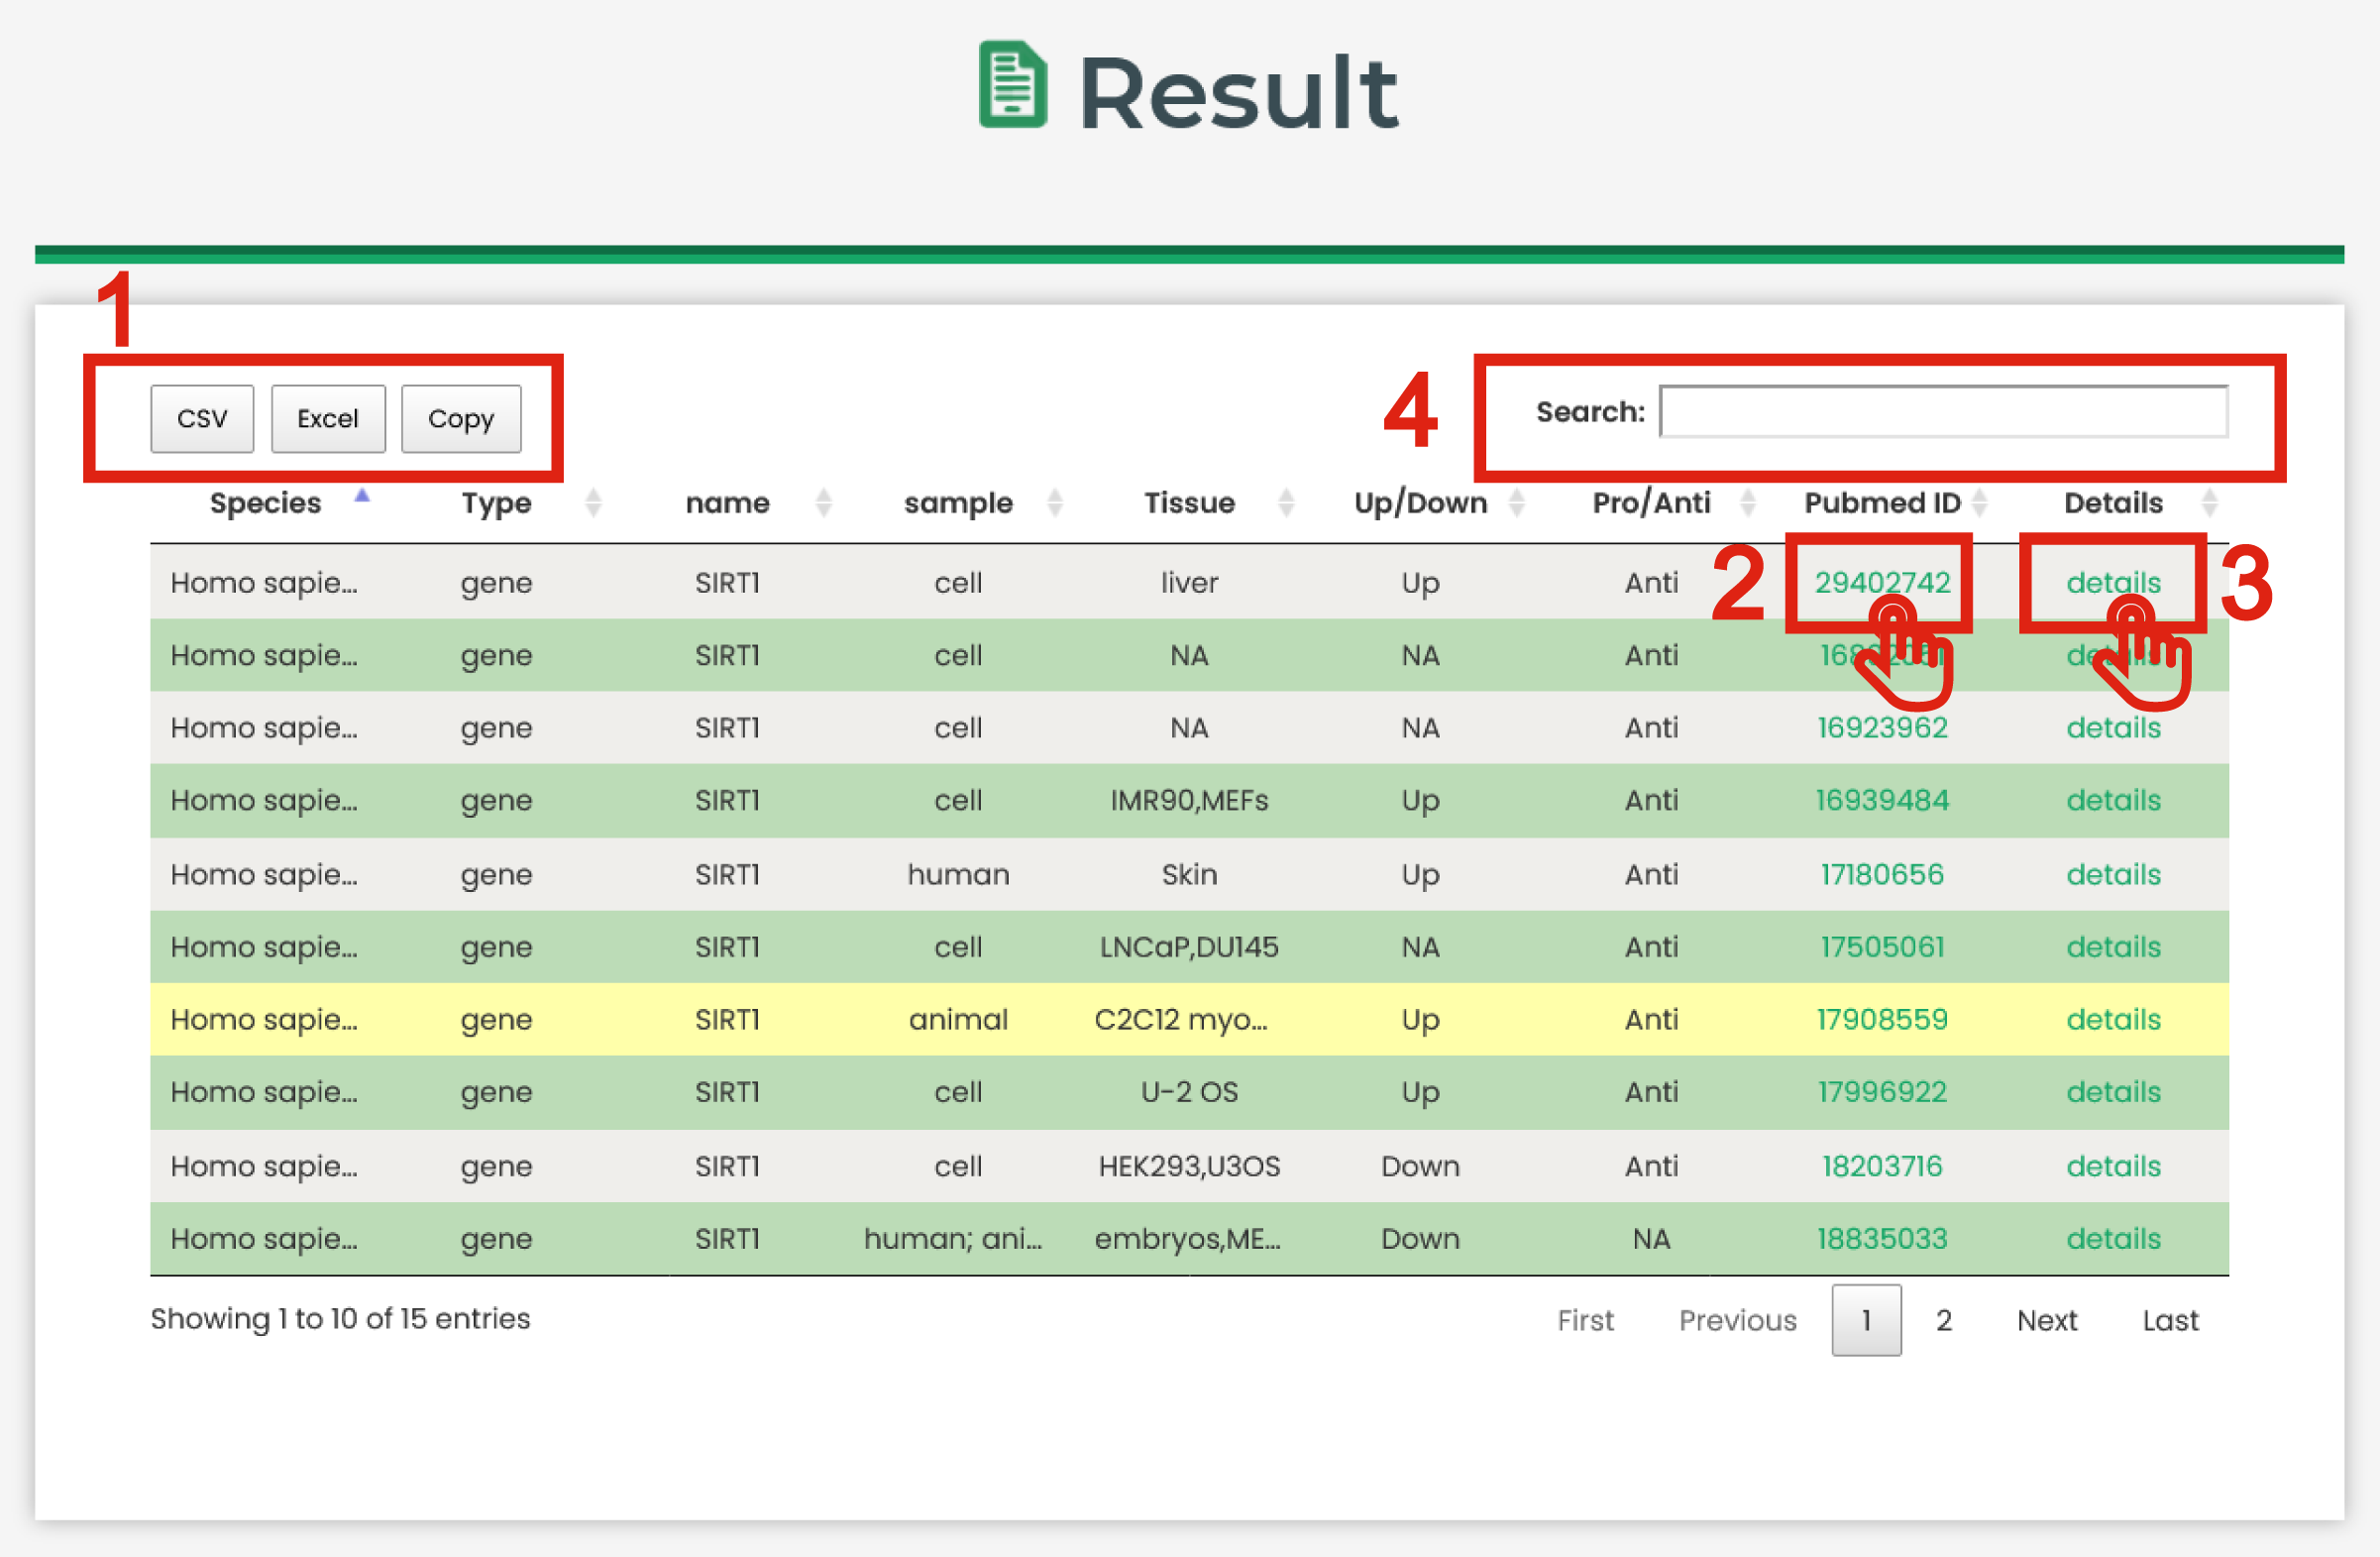The height and width of the screenshot is (1557, 2380).
Task: Sort by Pubmed ID column icon
Action: point(1979,502)
